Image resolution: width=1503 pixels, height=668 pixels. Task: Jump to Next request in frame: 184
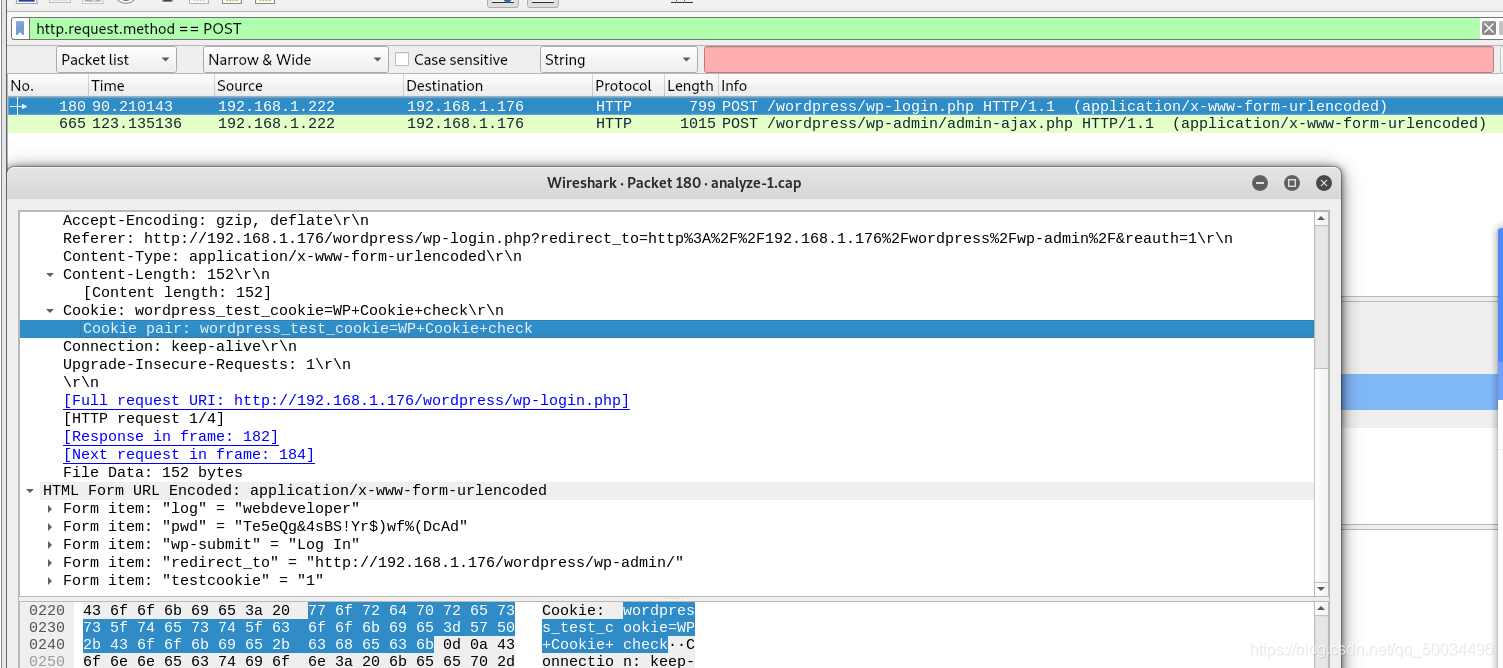[188, 455]
